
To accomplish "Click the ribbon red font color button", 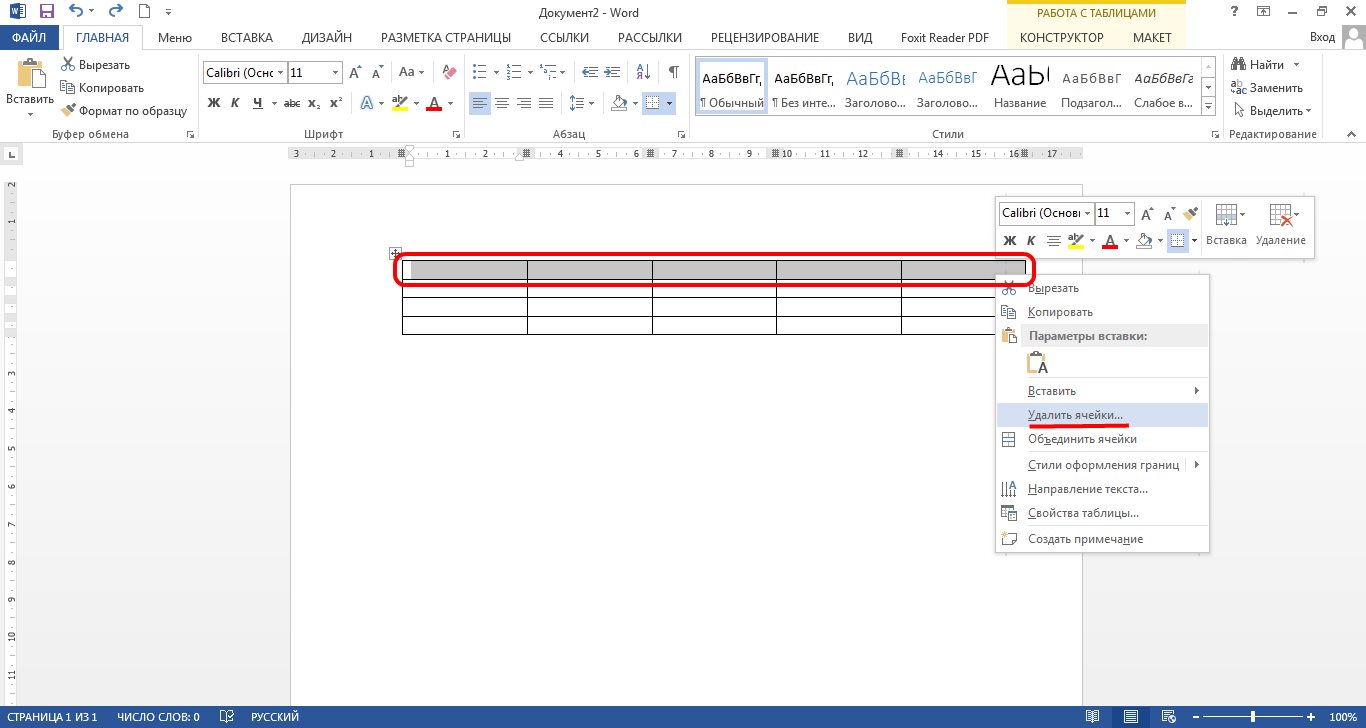I will [x=434, y=103].
